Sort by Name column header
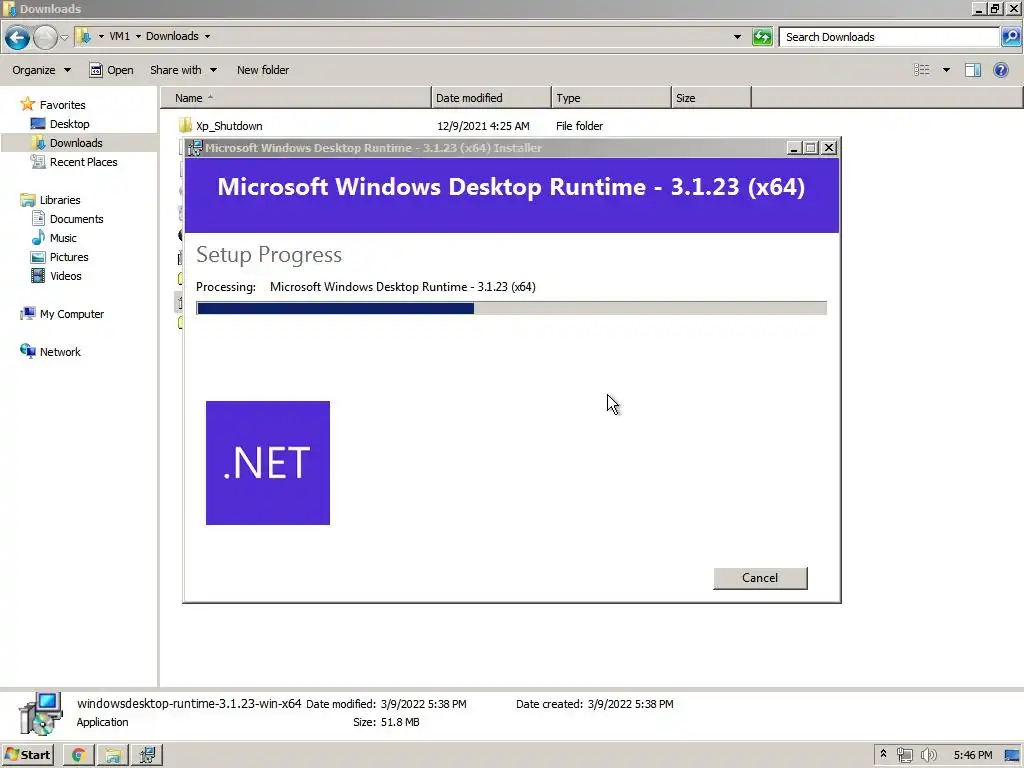 point(296,98)
